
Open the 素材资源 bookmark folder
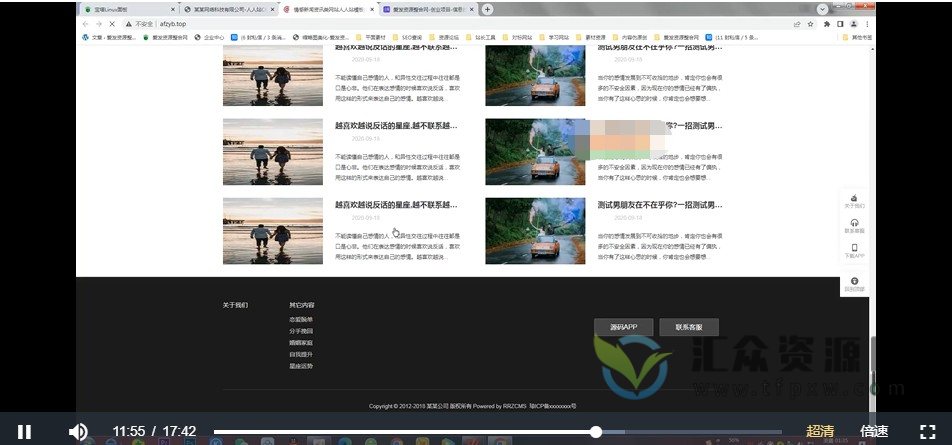pyautogui.click(x=591, y=37)
